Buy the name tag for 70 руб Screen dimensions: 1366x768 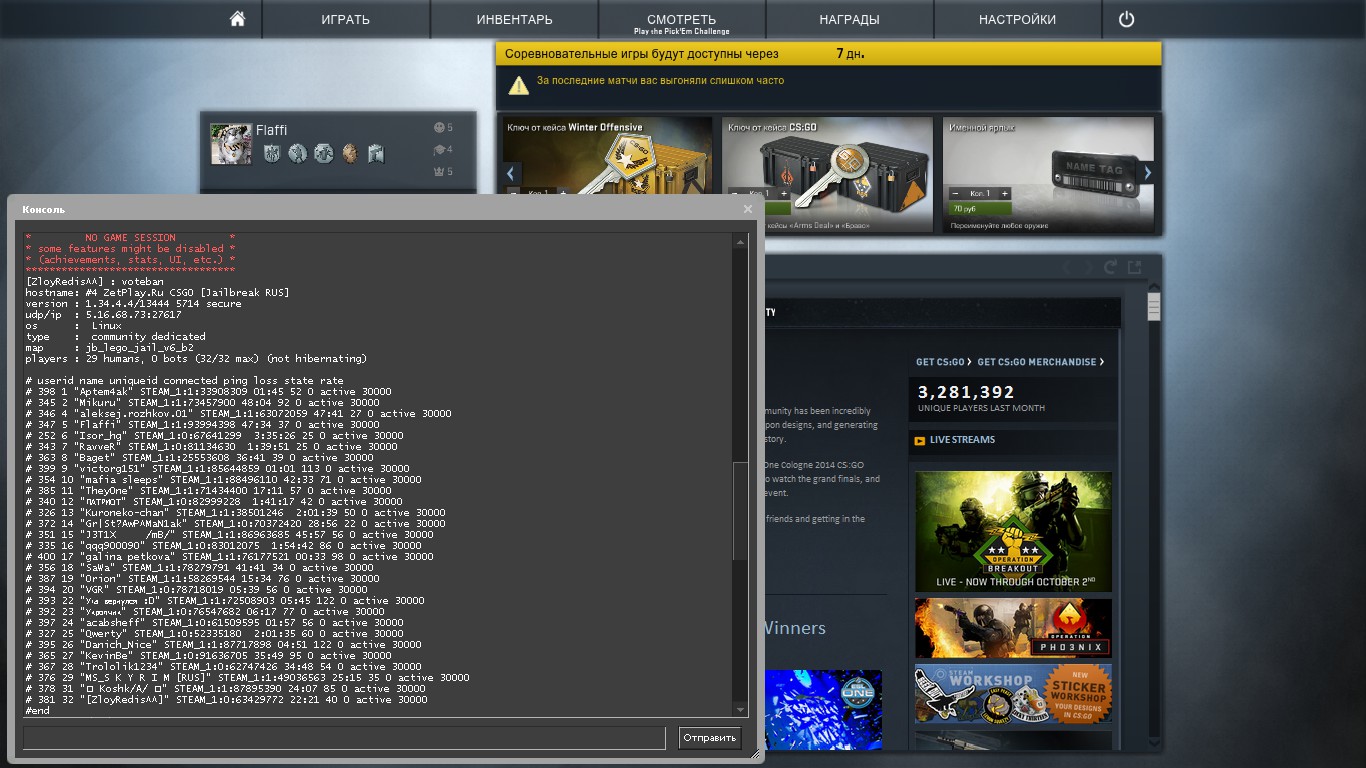click(980, 209)
